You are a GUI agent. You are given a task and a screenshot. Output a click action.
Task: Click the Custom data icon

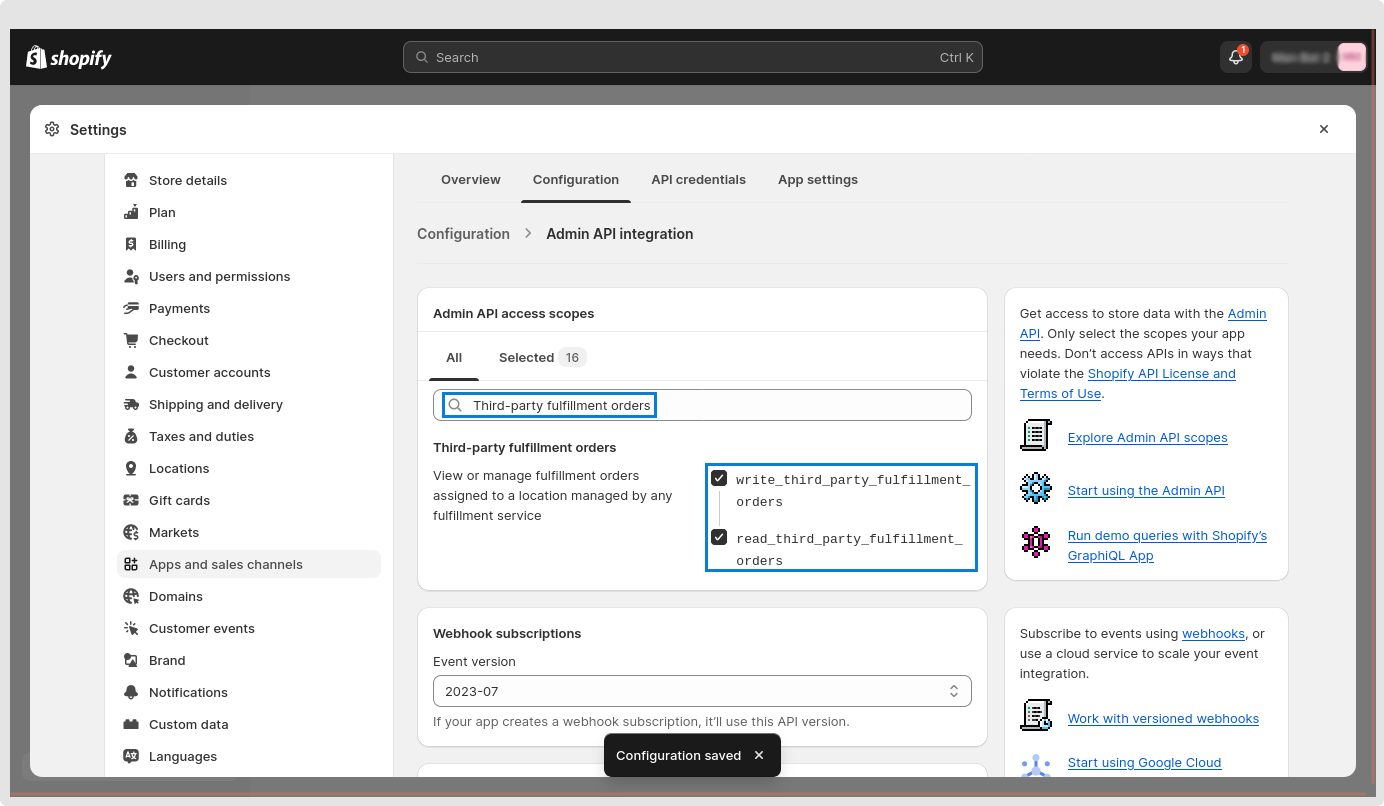point(131,724)
